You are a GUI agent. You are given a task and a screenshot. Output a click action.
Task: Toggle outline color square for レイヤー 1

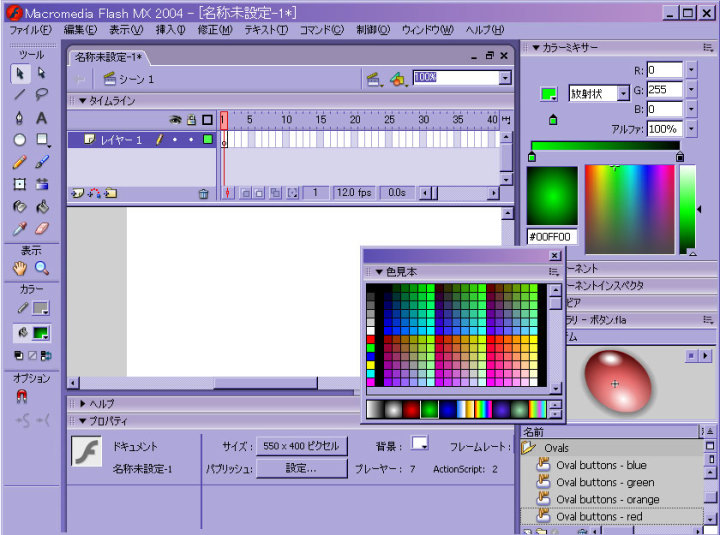pos(208,139)
